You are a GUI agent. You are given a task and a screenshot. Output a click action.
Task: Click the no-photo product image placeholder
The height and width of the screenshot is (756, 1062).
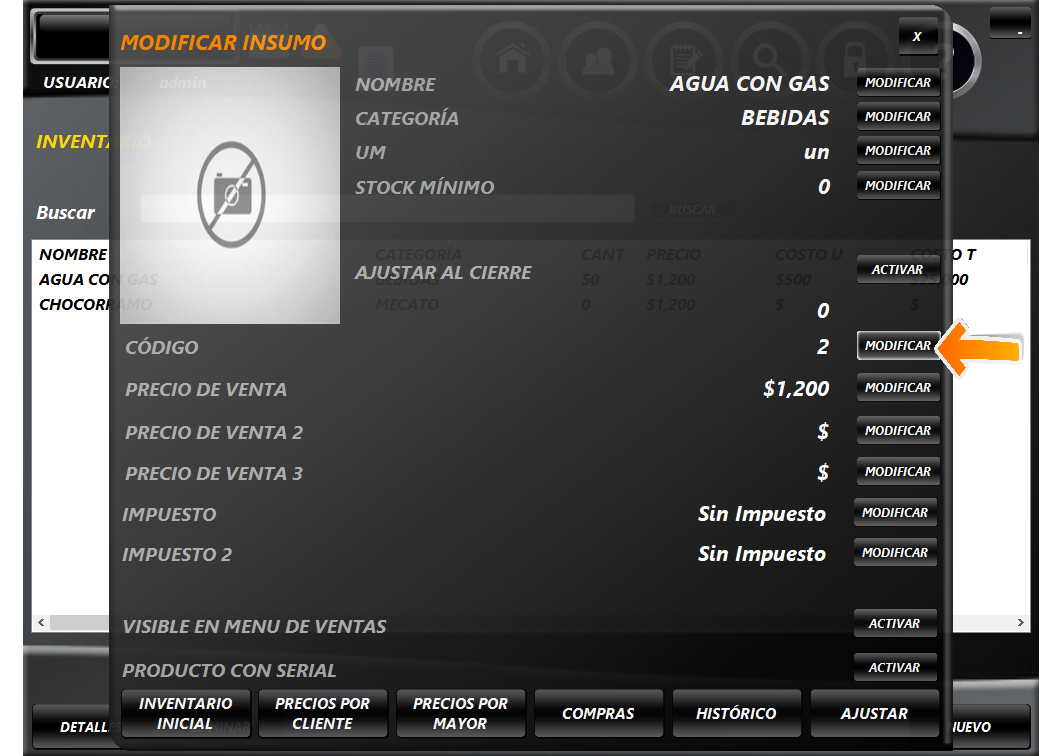[230, 195]
